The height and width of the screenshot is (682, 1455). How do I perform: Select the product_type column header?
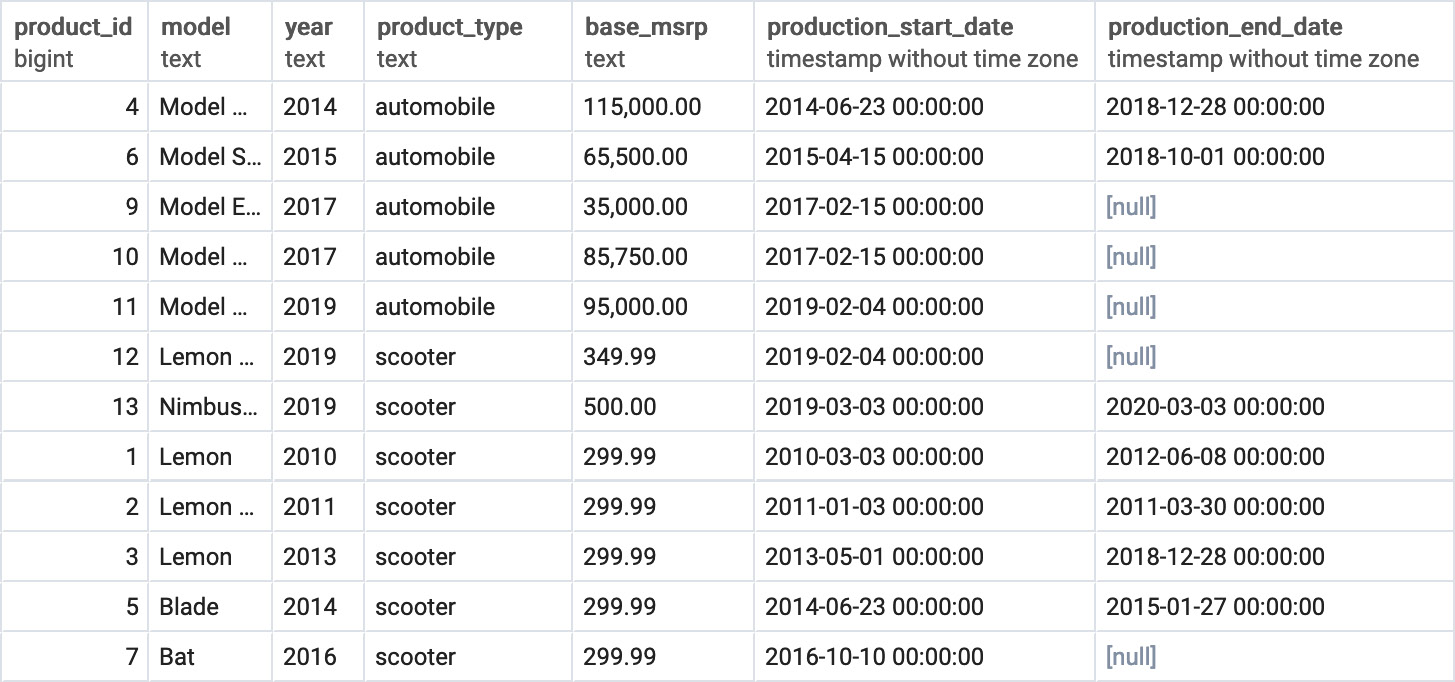pos(468,41)
